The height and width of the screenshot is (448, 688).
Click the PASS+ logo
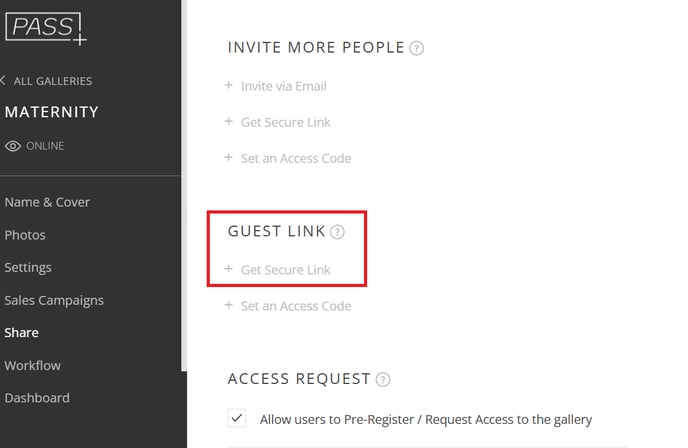46,29
